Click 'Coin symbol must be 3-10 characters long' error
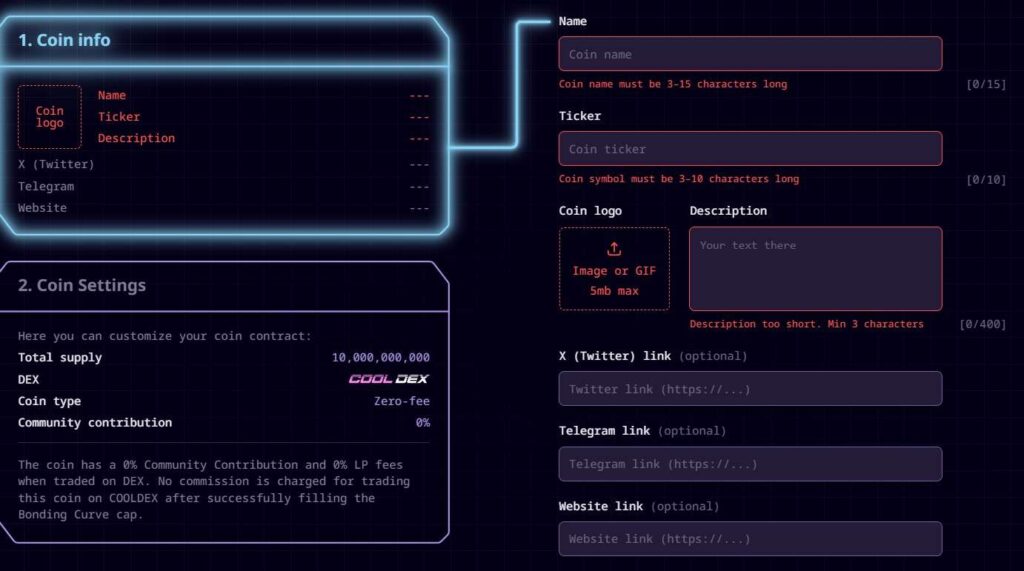The height and width of the screenshot is (571, 1024). click(x=679, y=179)
